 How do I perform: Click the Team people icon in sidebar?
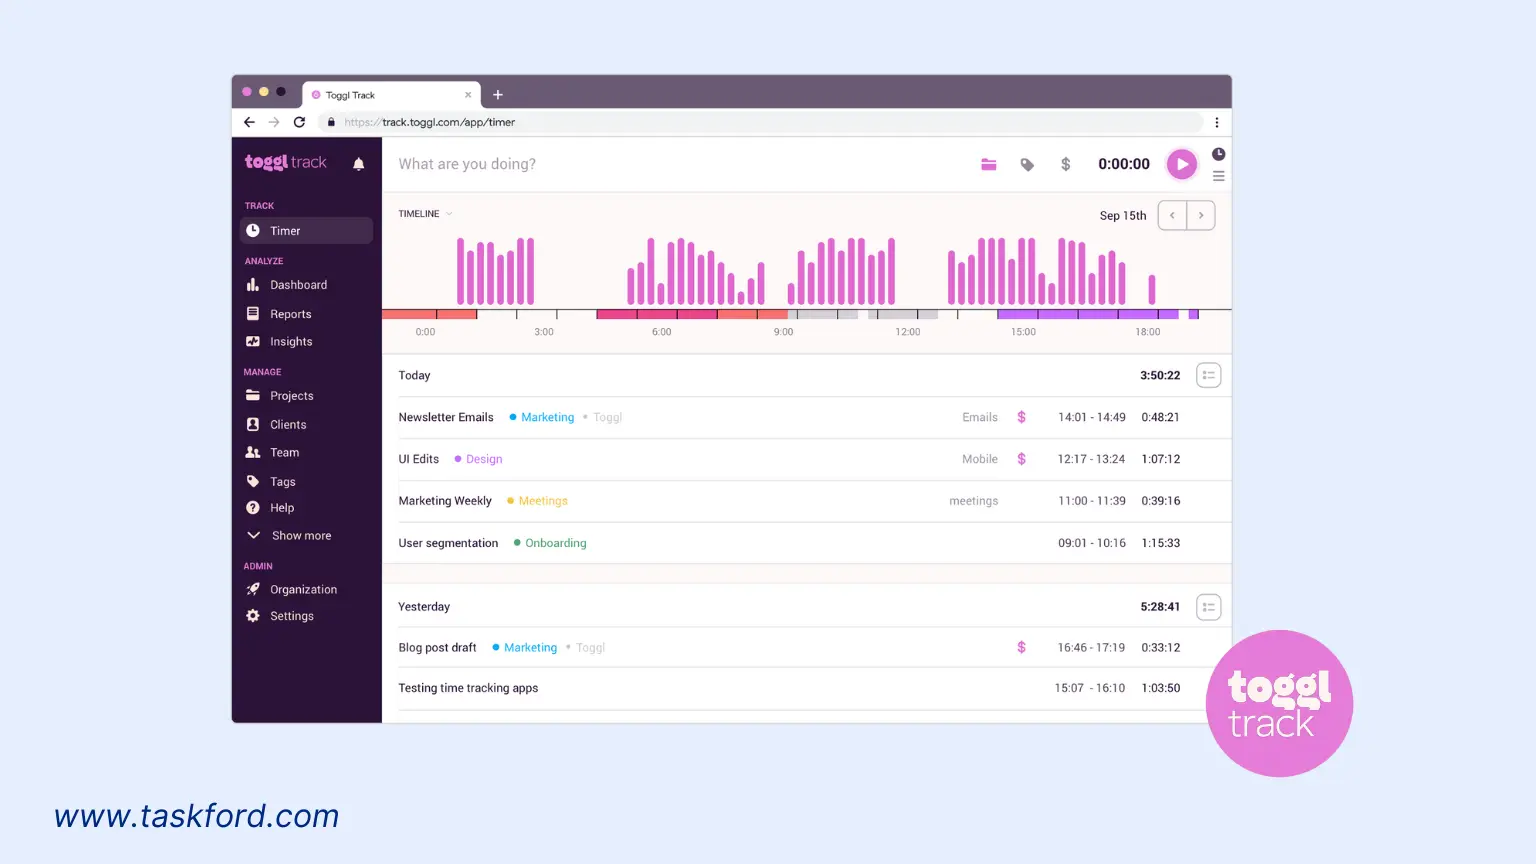point(253,453)
